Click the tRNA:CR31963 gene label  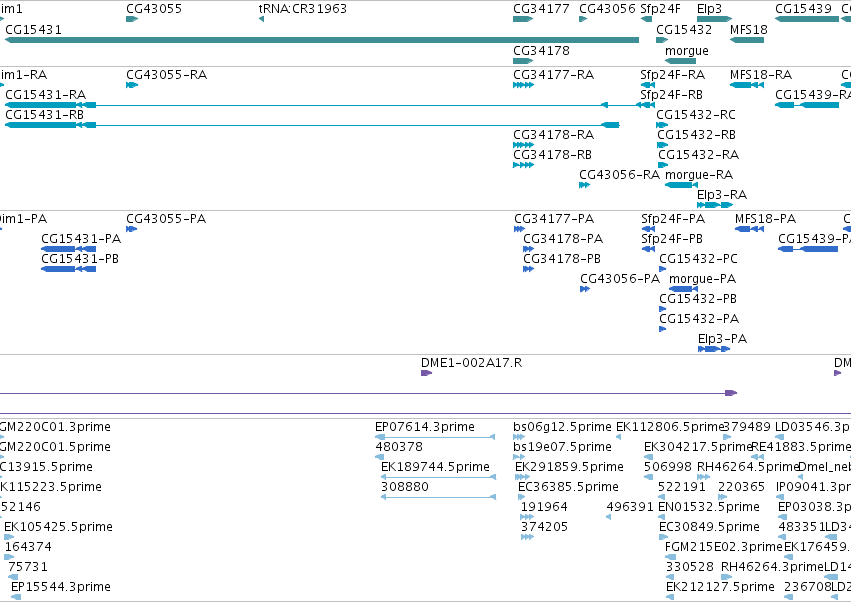302,9
